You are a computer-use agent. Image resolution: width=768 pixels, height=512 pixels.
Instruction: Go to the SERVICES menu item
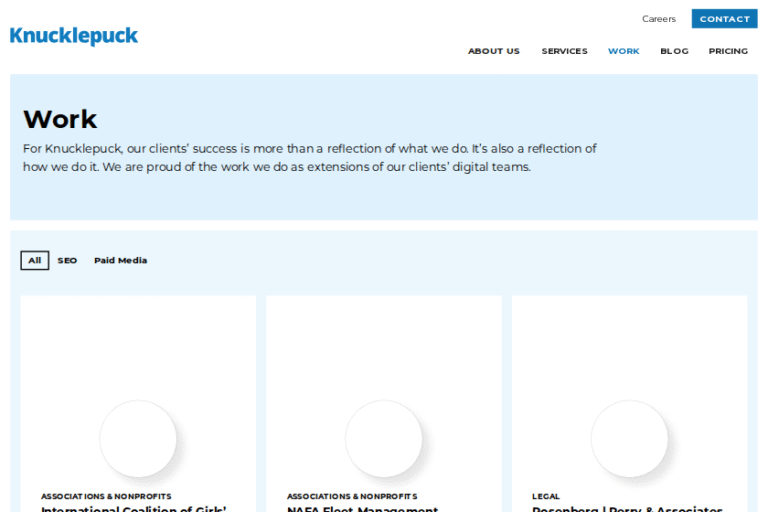click(x=564, y=51)
